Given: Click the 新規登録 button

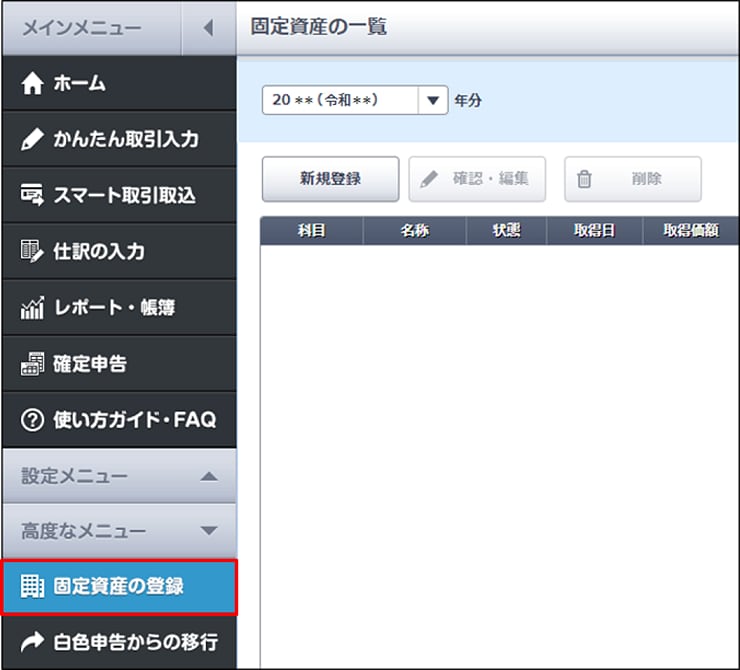Looking at the screenshot, I should tap(330, 179).
